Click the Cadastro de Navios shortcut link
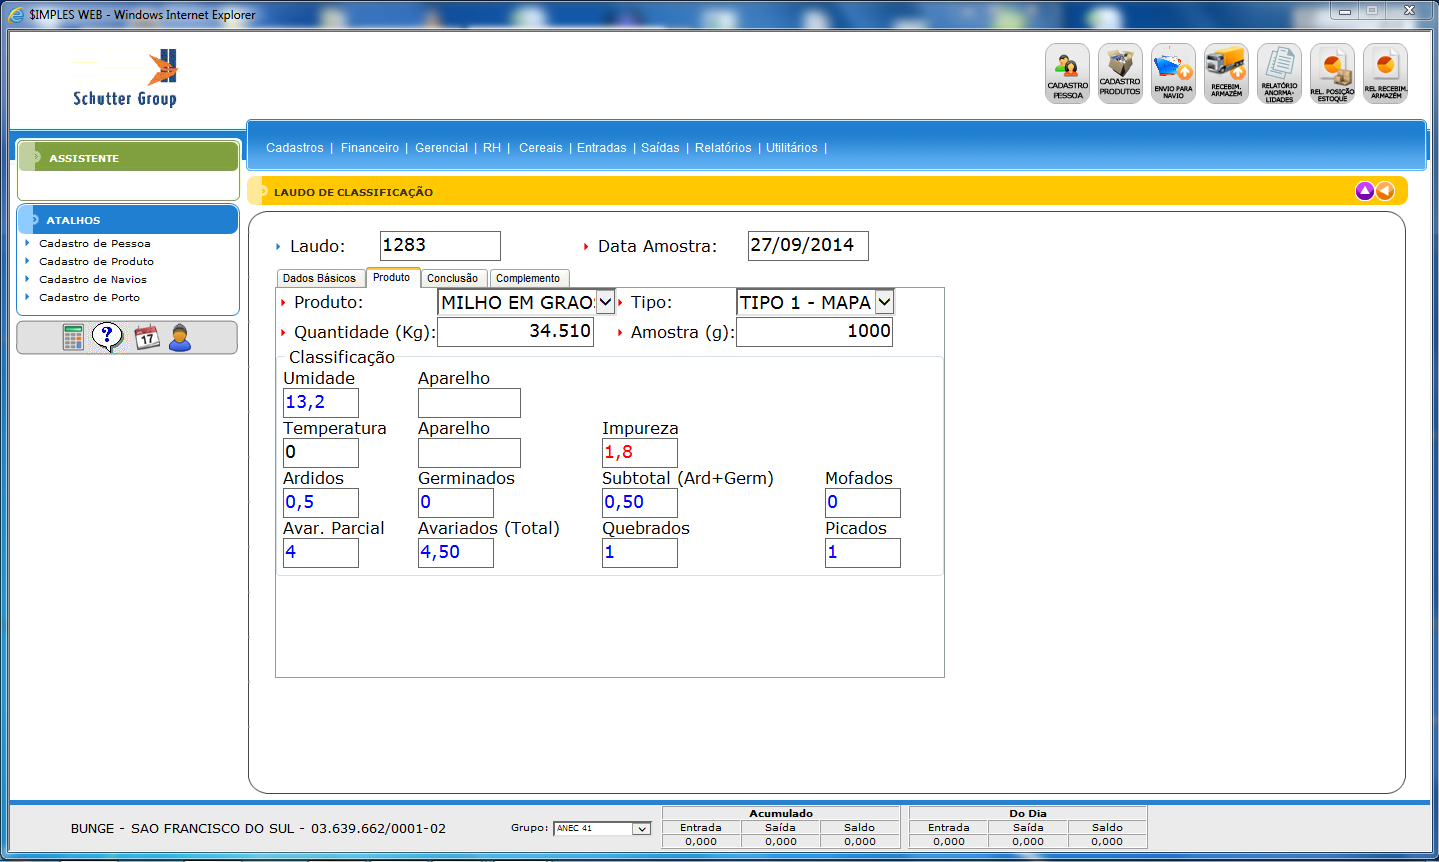 [93, 280]
